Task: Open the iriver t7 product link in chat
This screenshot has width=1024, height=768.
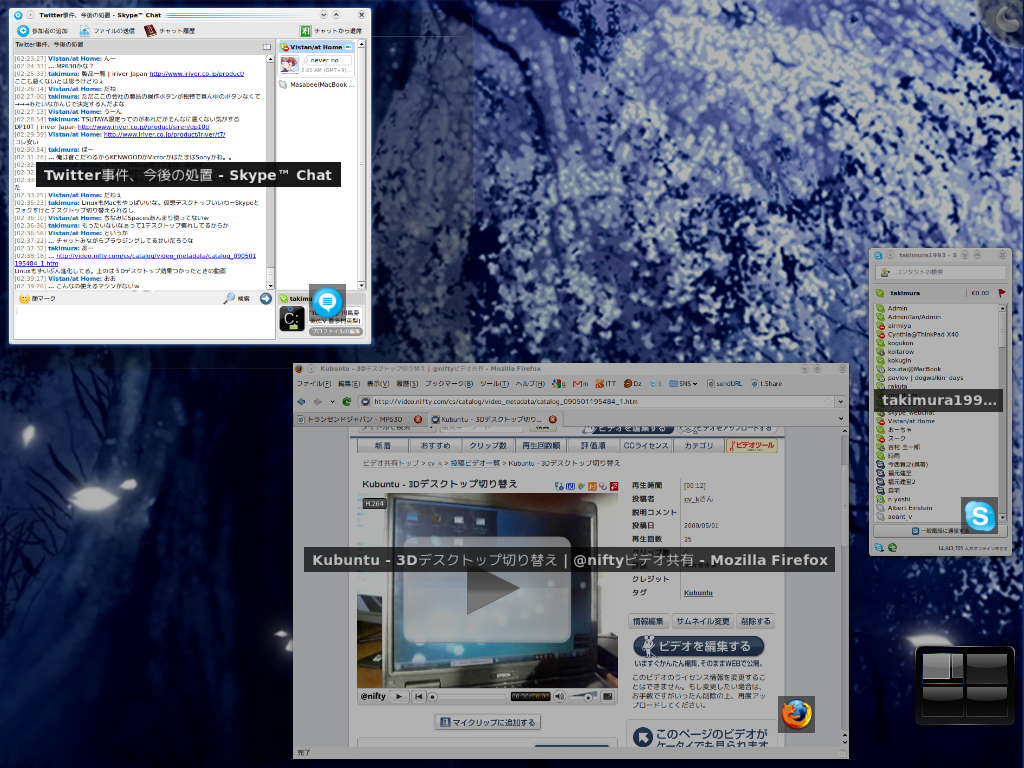Action: (165, 135)
